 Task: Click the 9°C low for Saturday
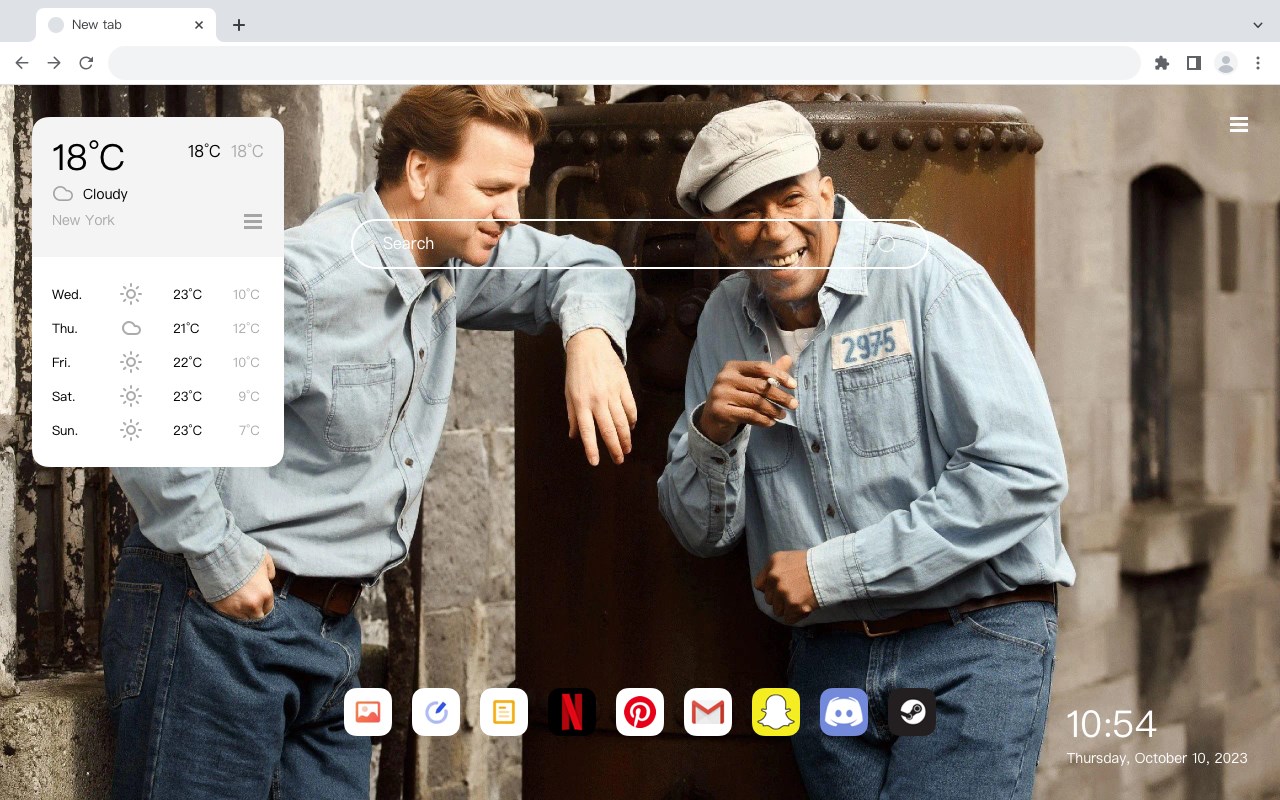249,396
